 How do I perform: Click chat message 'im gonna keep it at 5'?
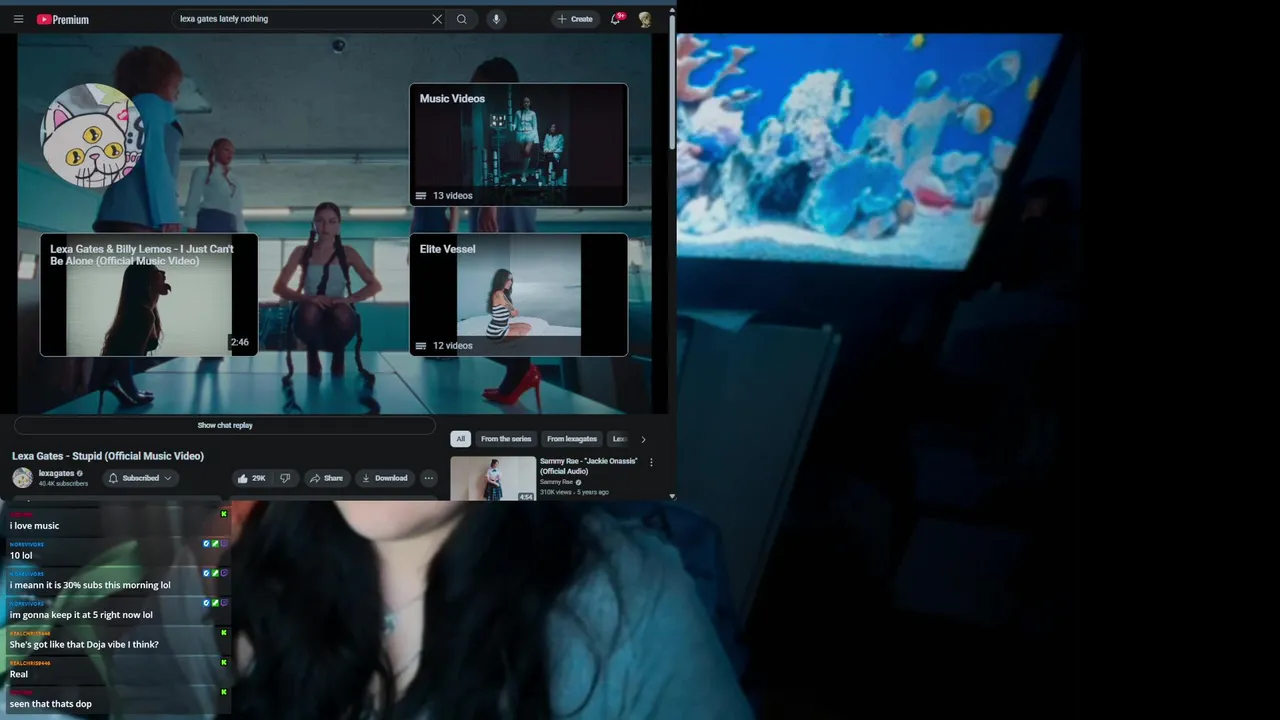pos(81,615)
